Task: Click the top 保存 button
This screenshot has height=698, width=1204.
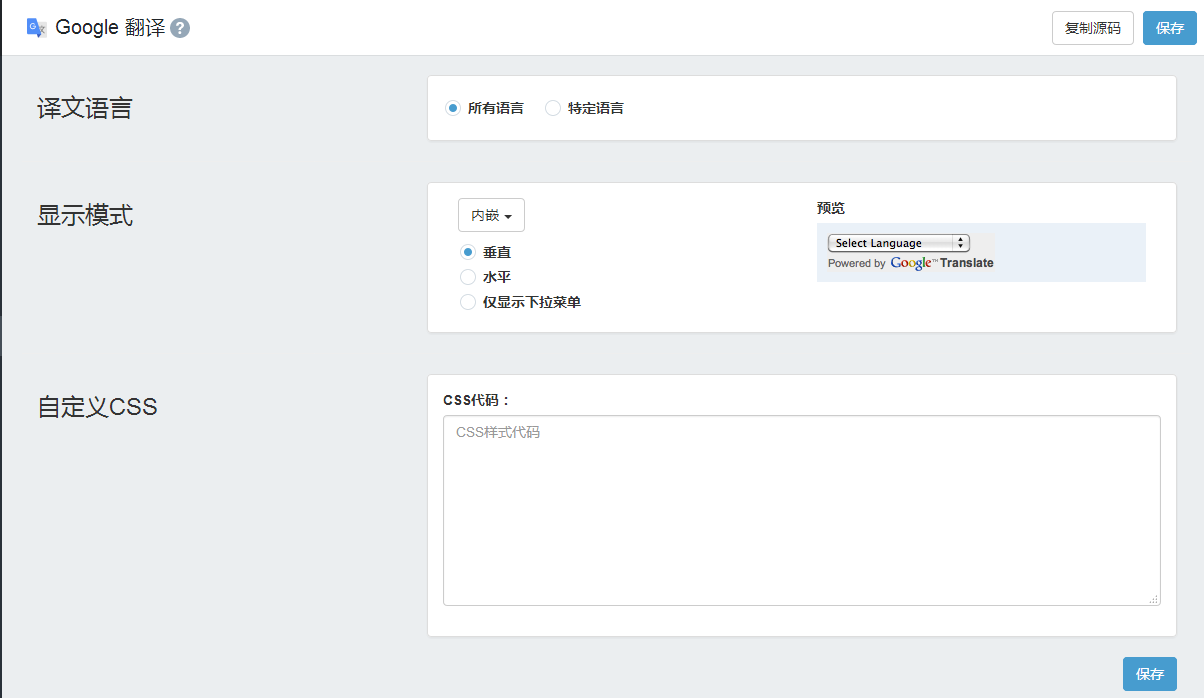Action: click(1170, 28)
